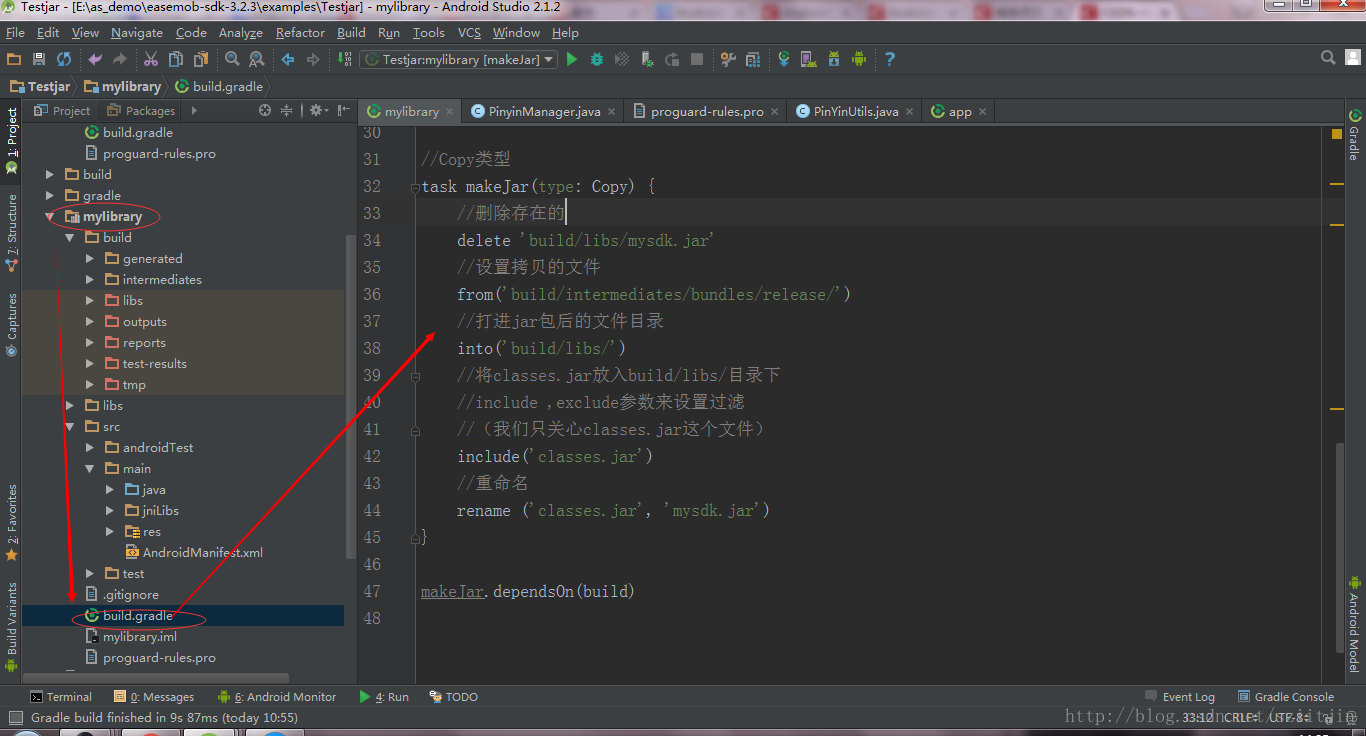Start debugging with the bug icon
The image size is (1366, 736).
pyautogui.click(x=597, y=59)
